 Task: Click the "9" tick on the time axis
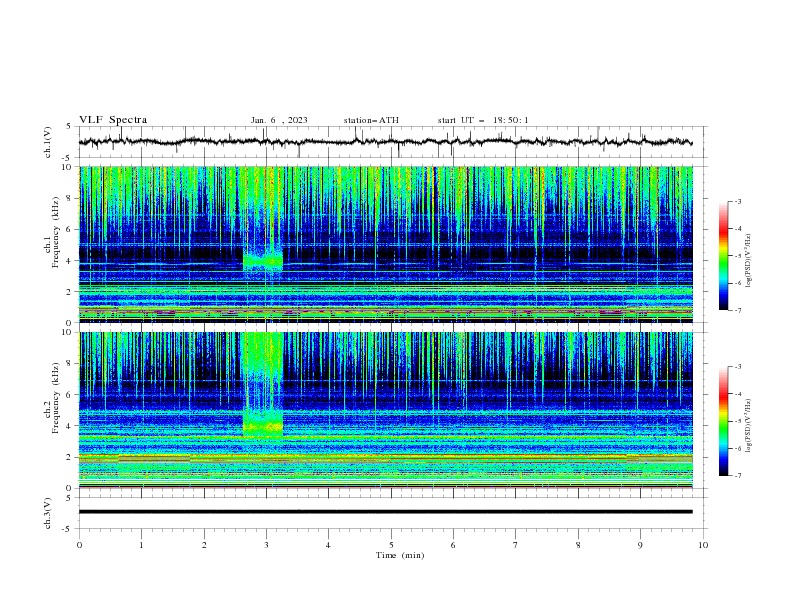click(x=640, y=545)
